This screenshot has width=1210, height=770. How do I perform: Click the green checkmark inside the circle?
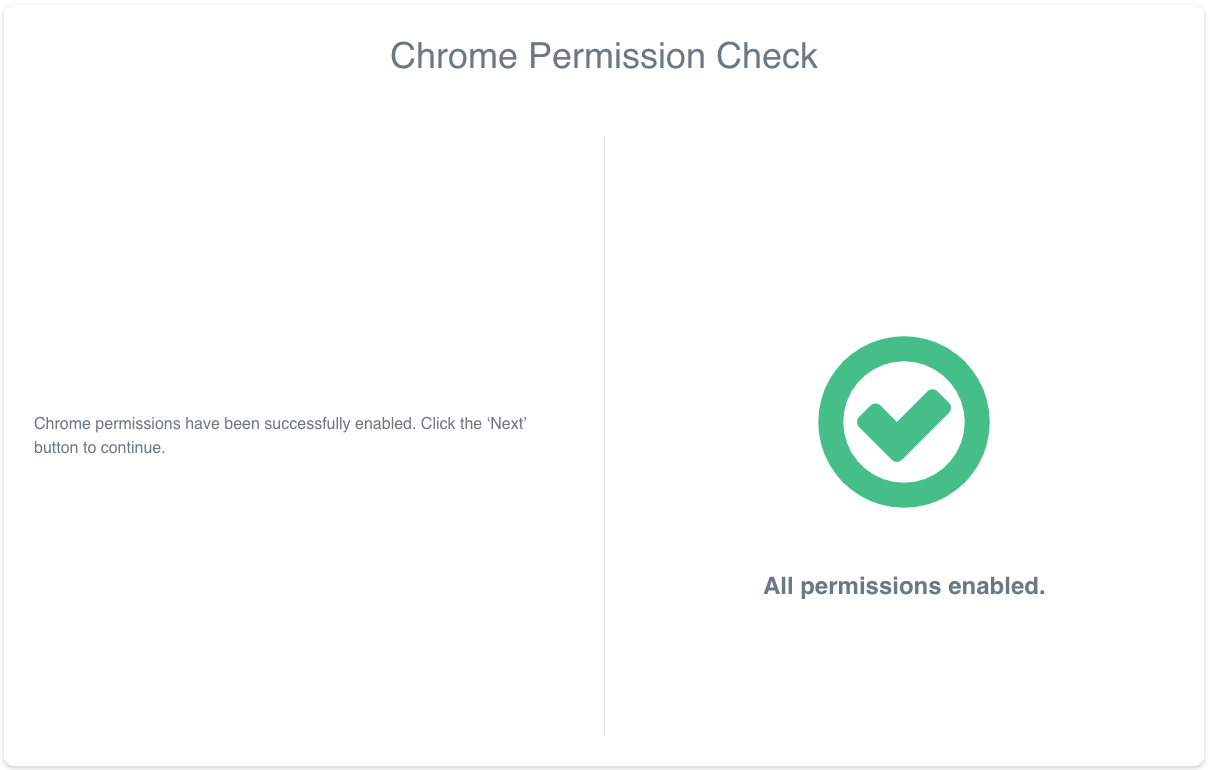[903, 425]
